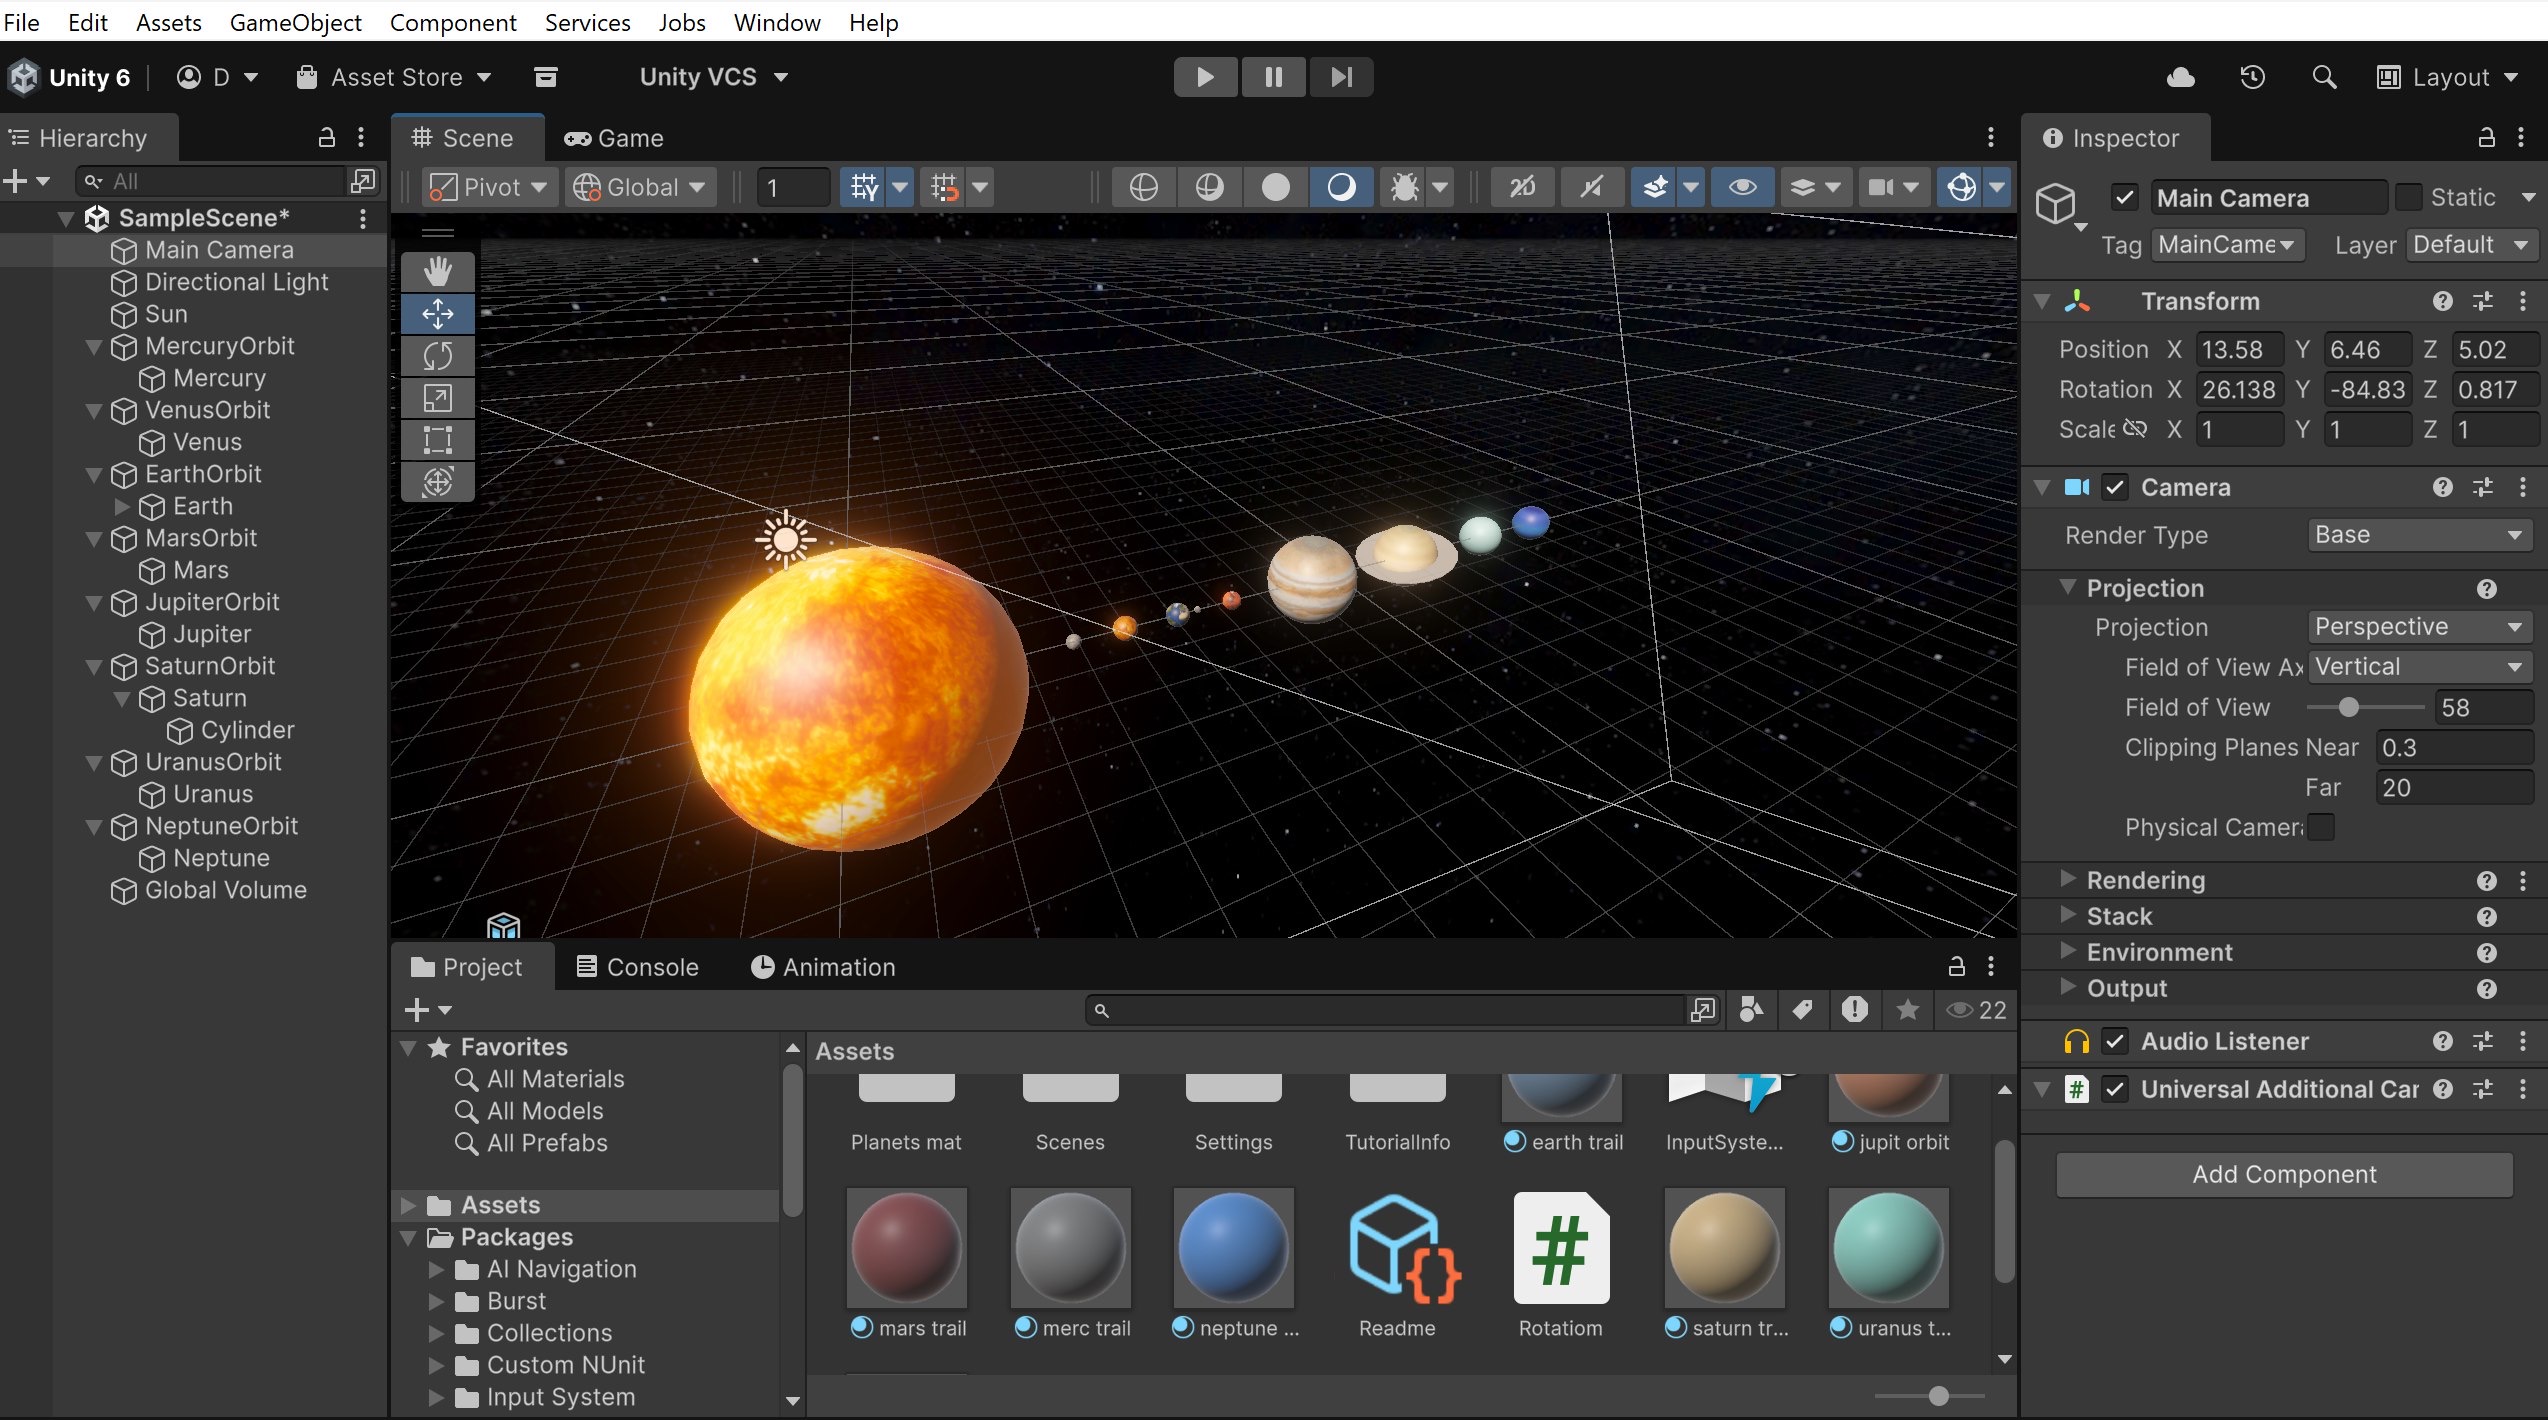The width and height of the screenshot is (2548, 1420).
Task: Click the Add Component button
Action: (2284, 1174)
